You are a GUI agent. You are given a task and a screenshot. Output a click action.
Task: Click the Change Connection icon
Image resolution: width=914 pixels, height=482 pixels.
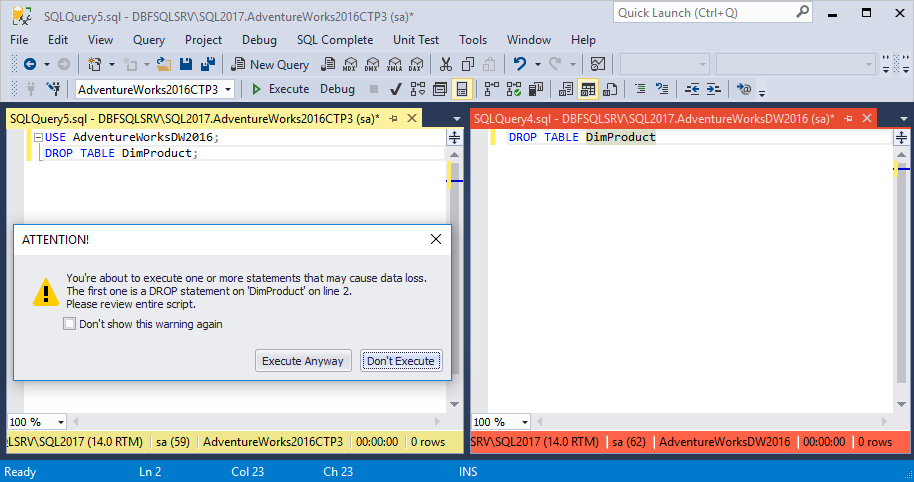pos(54,89)
